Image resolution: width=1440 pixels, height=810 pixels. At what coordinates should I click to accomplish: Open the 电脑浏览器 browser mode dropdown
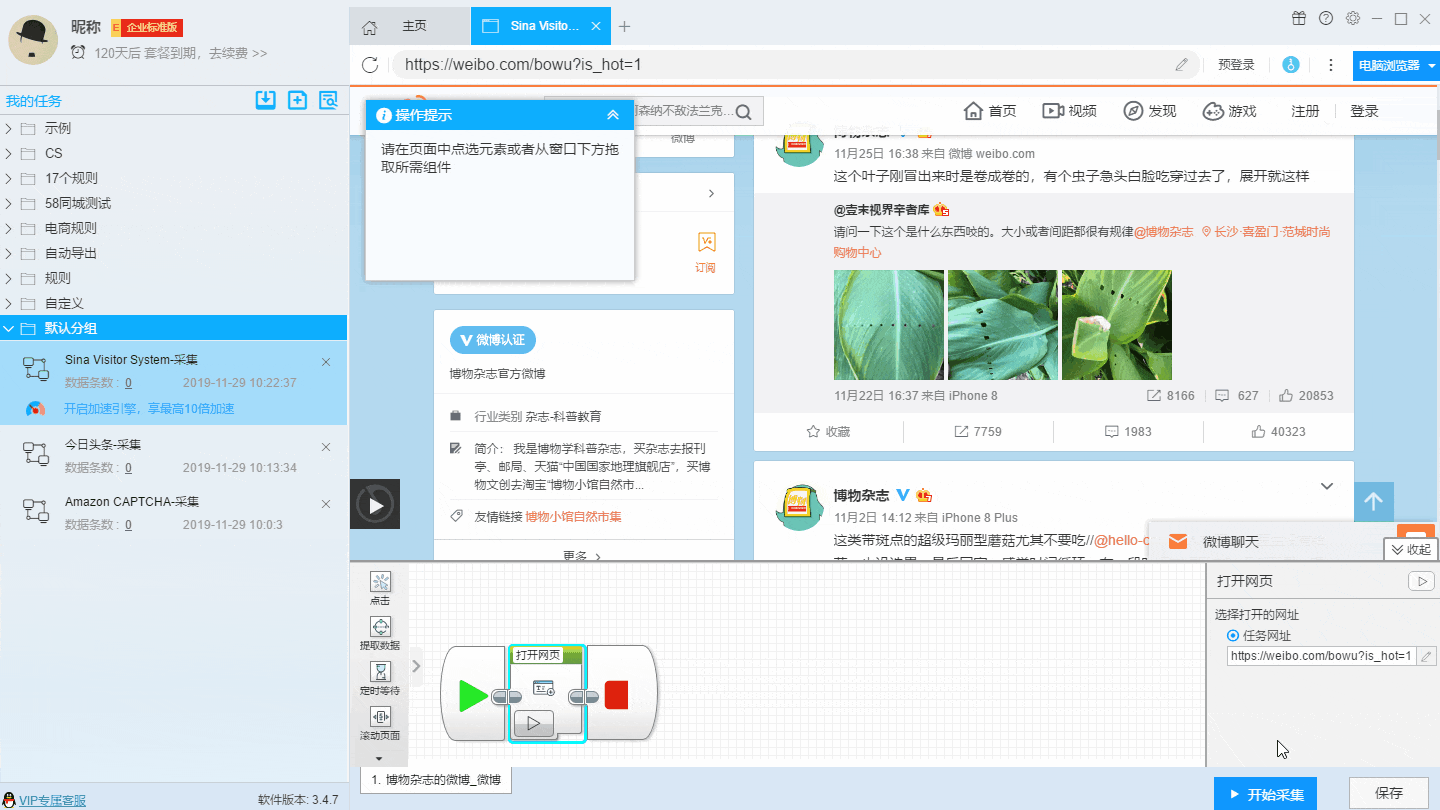pyautogui.click(x=1396, y=65)
